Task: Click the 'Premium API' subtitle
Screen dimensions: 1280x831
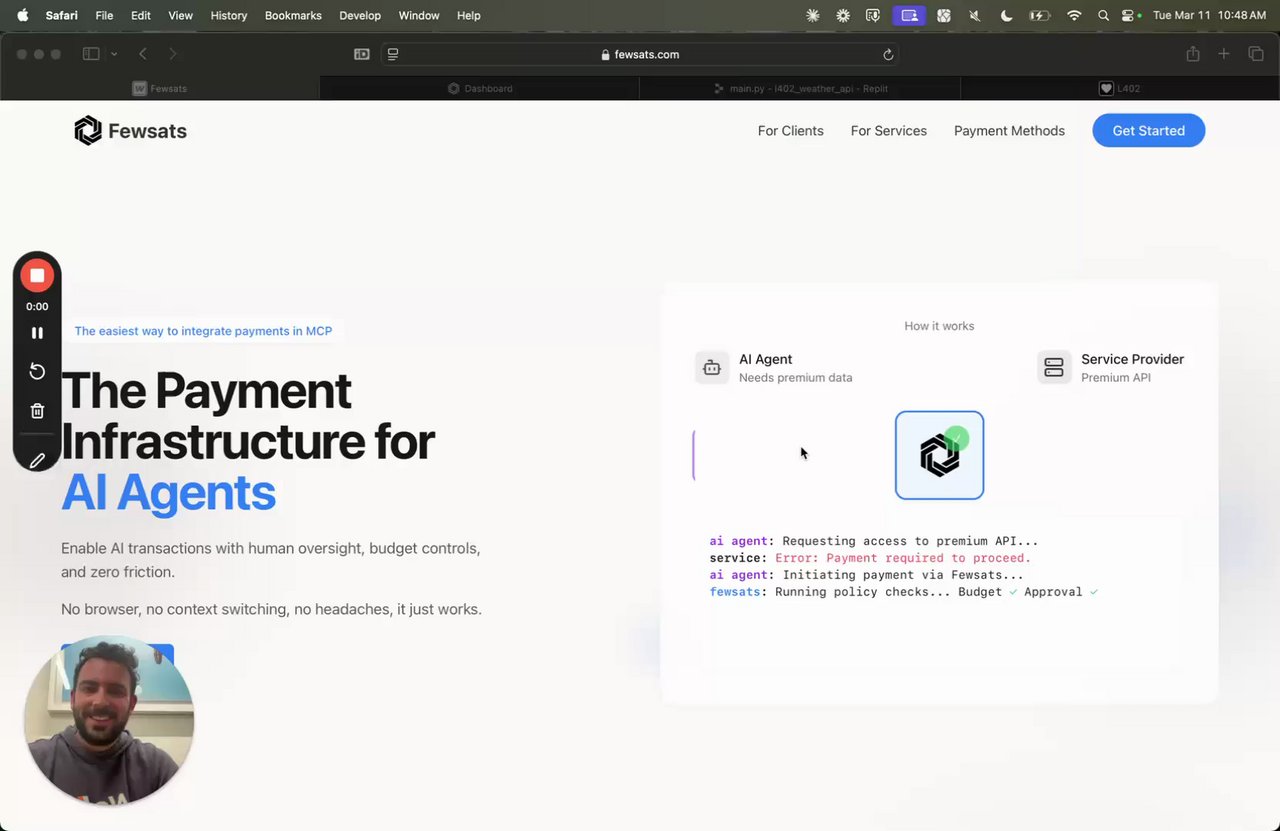Action: pyautogui.click(x=1116, y=378)
